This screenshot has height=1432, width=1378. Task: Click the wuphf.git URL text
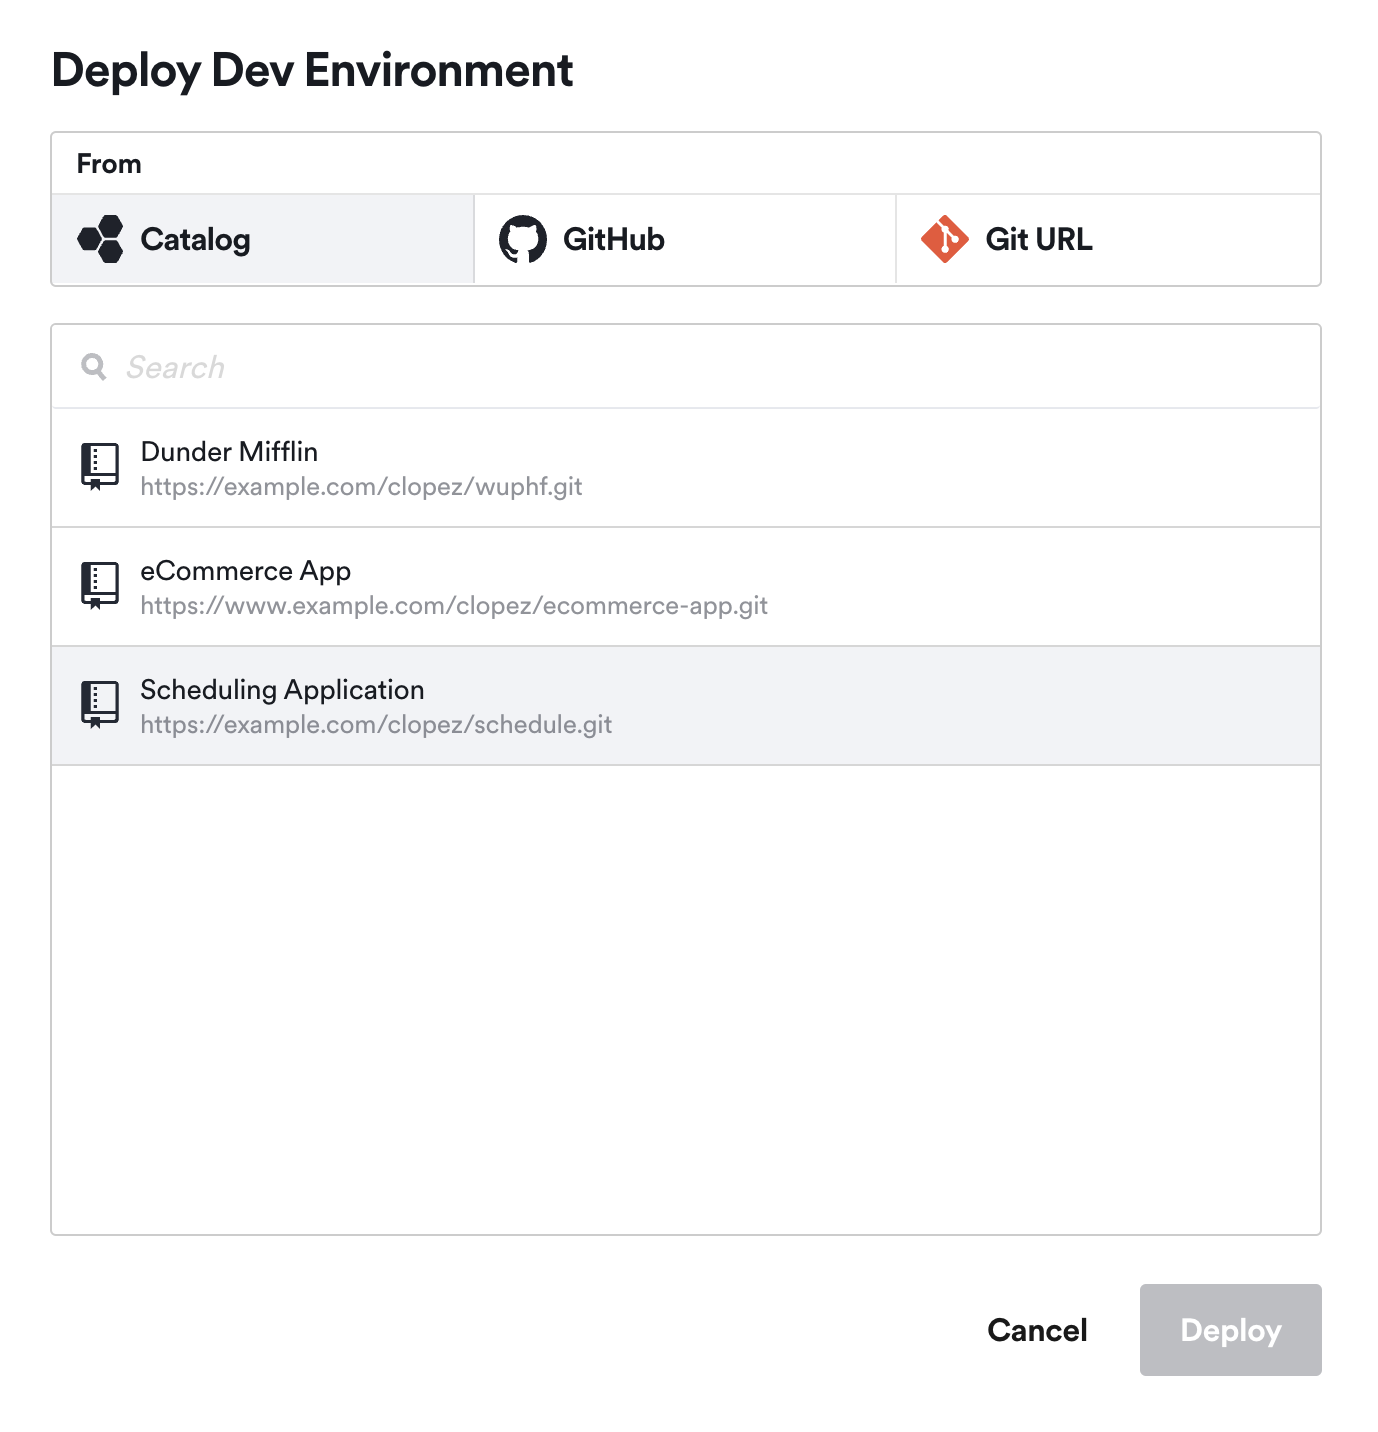362,487
